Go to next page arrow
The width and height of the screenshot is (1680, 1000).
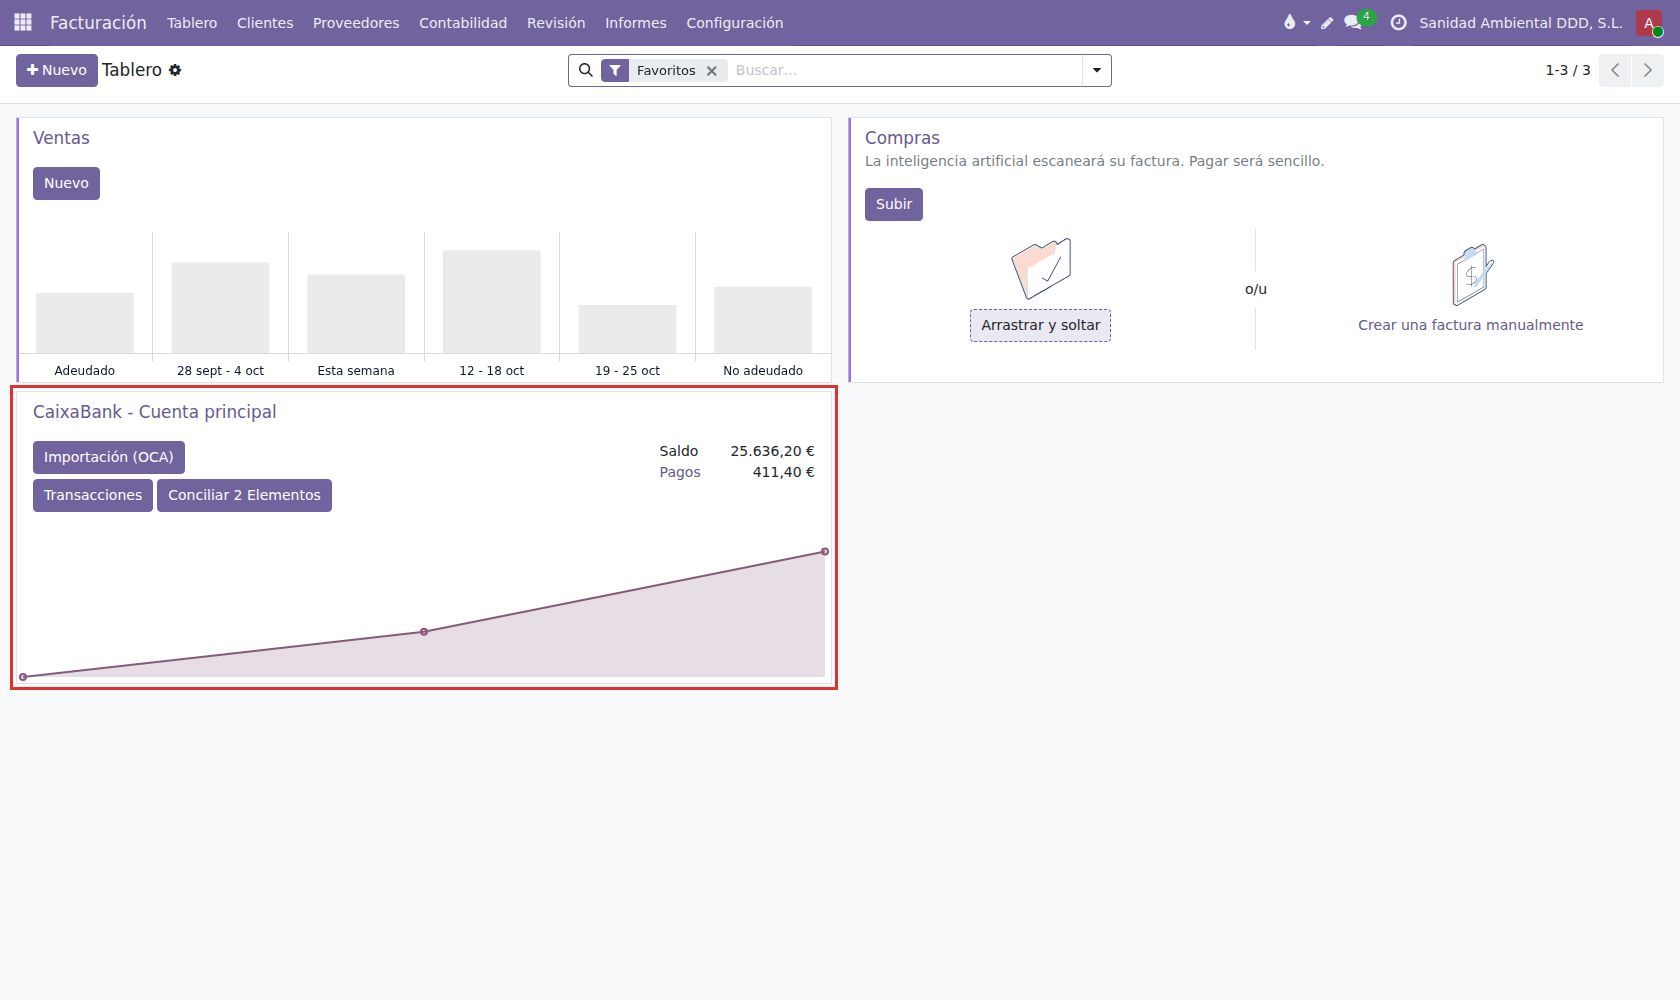pyautogui.click(x=1648, y=70)
